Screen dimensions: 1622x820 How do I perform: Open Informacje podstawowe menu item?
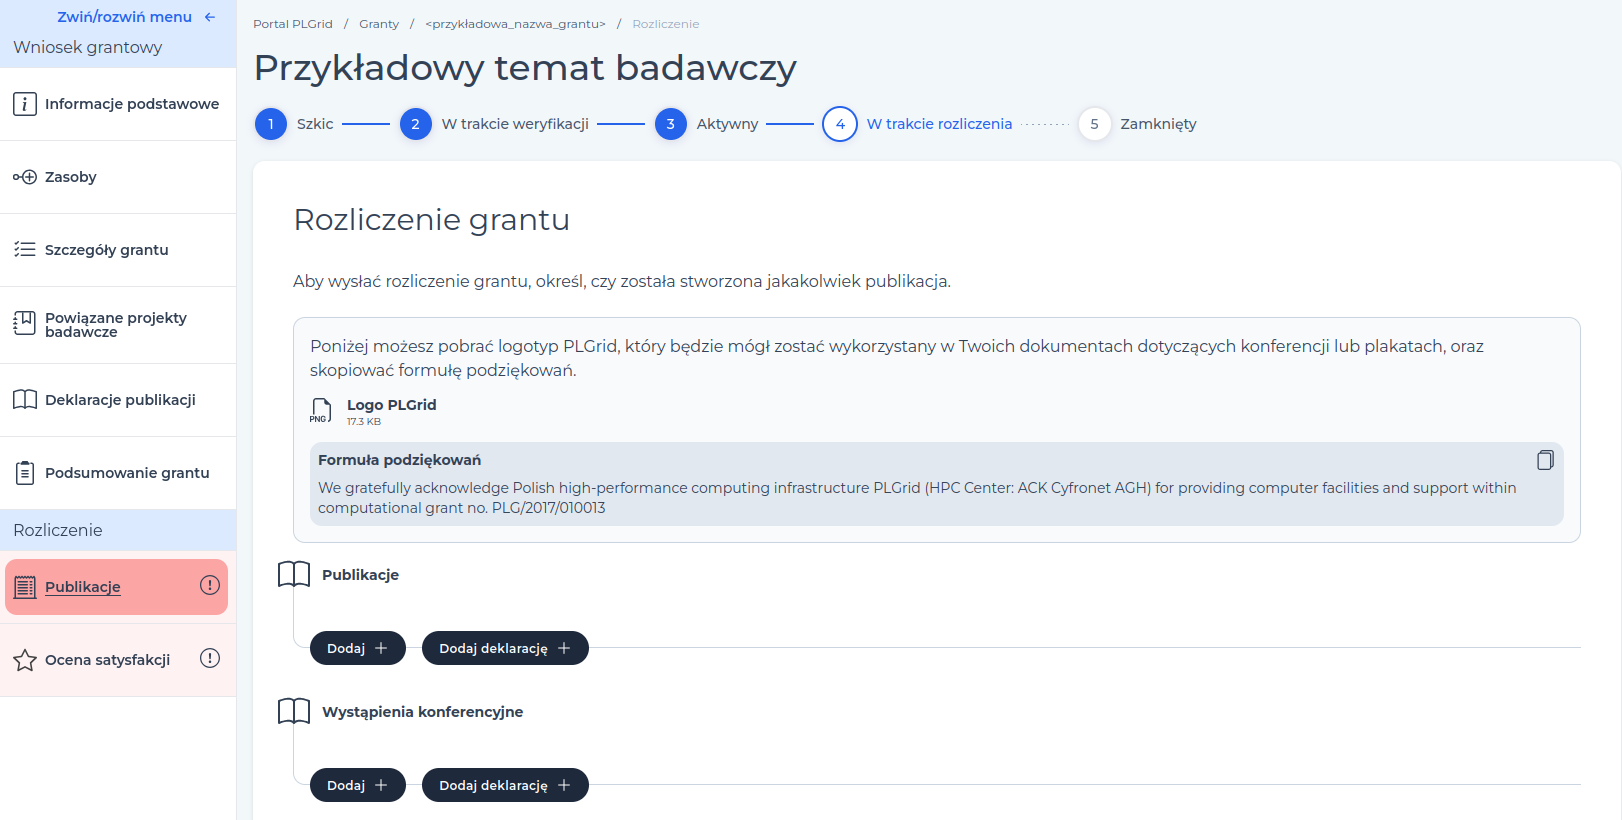pyautogui.click(x=118, y=104)
